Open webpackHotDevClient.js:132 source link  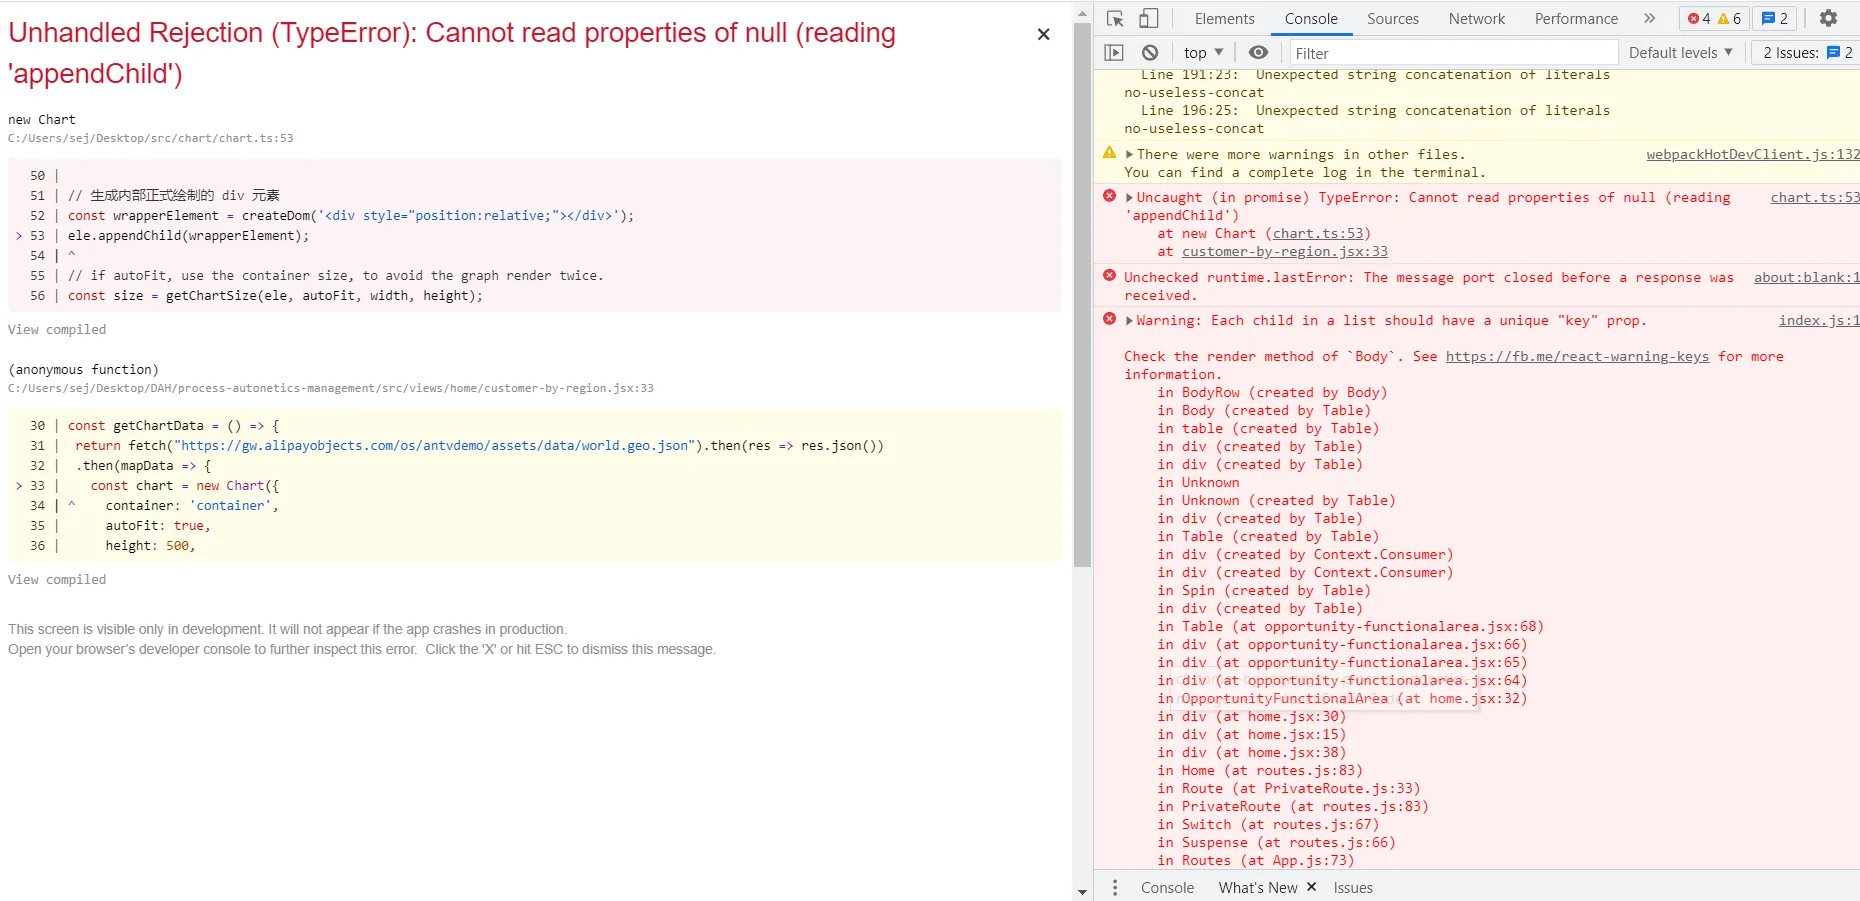point(1753,155)
